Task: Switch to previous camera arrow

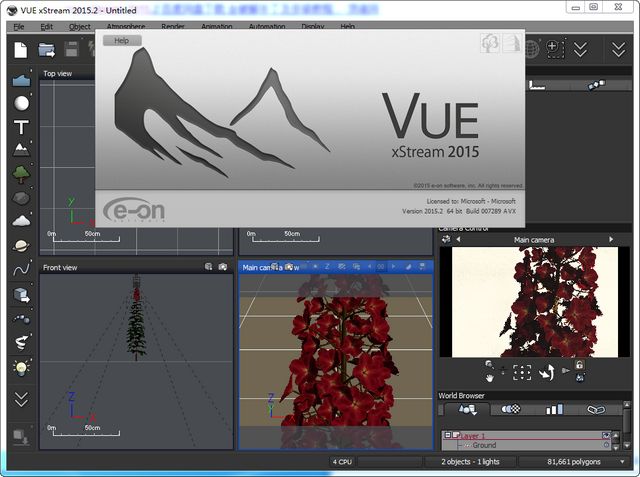Action: pos(458,239)
